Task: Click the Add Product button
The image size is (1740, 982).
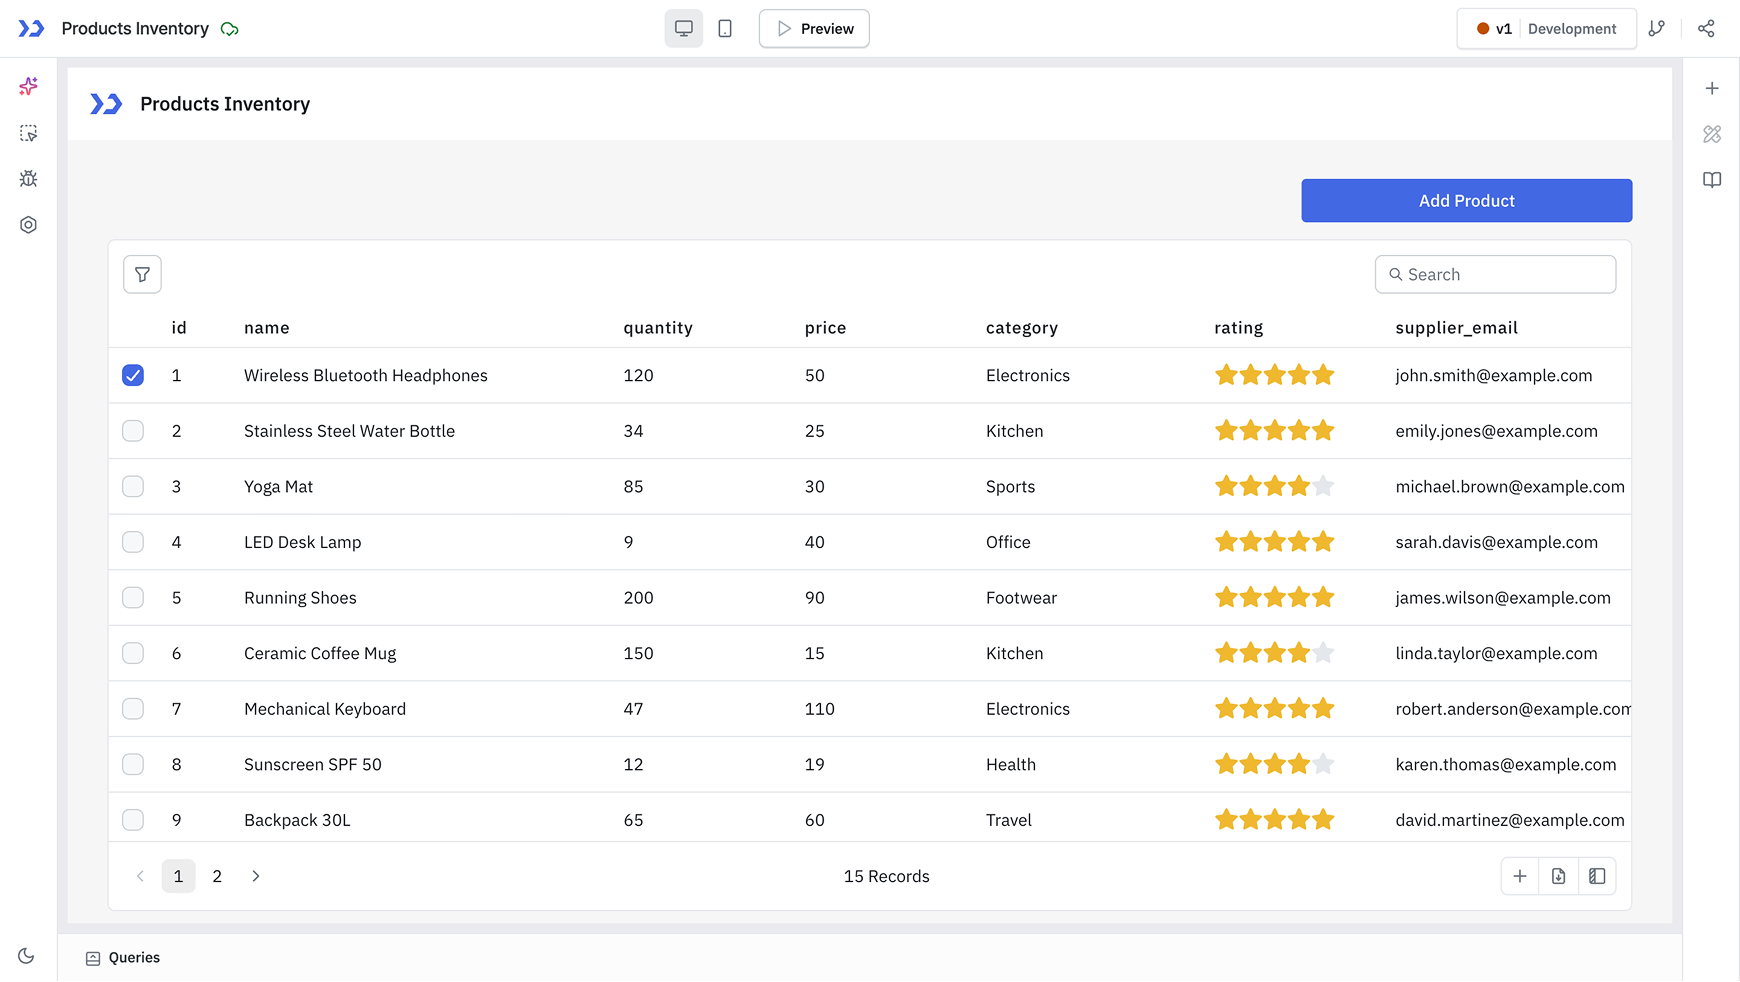Action: coord(1466,201)
